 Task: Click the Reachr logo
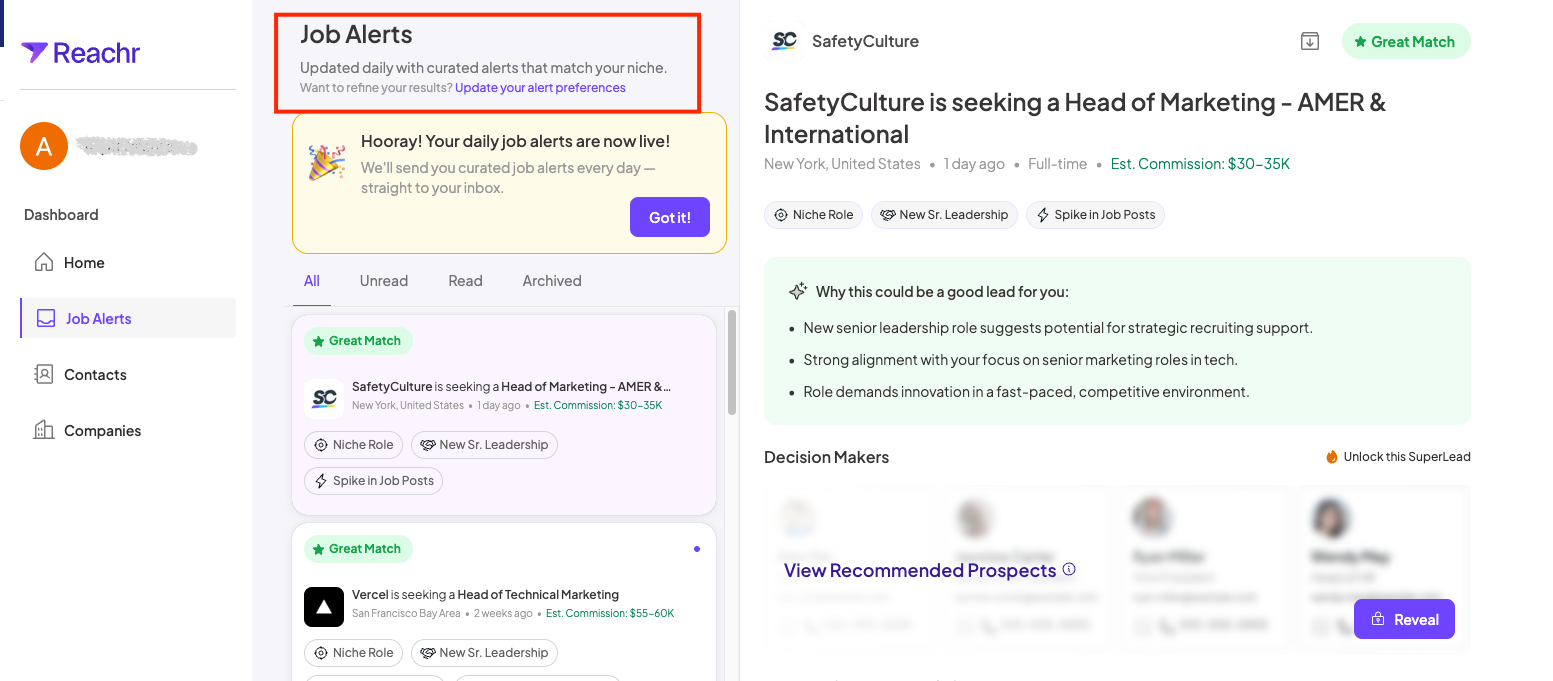click(80, 53)
